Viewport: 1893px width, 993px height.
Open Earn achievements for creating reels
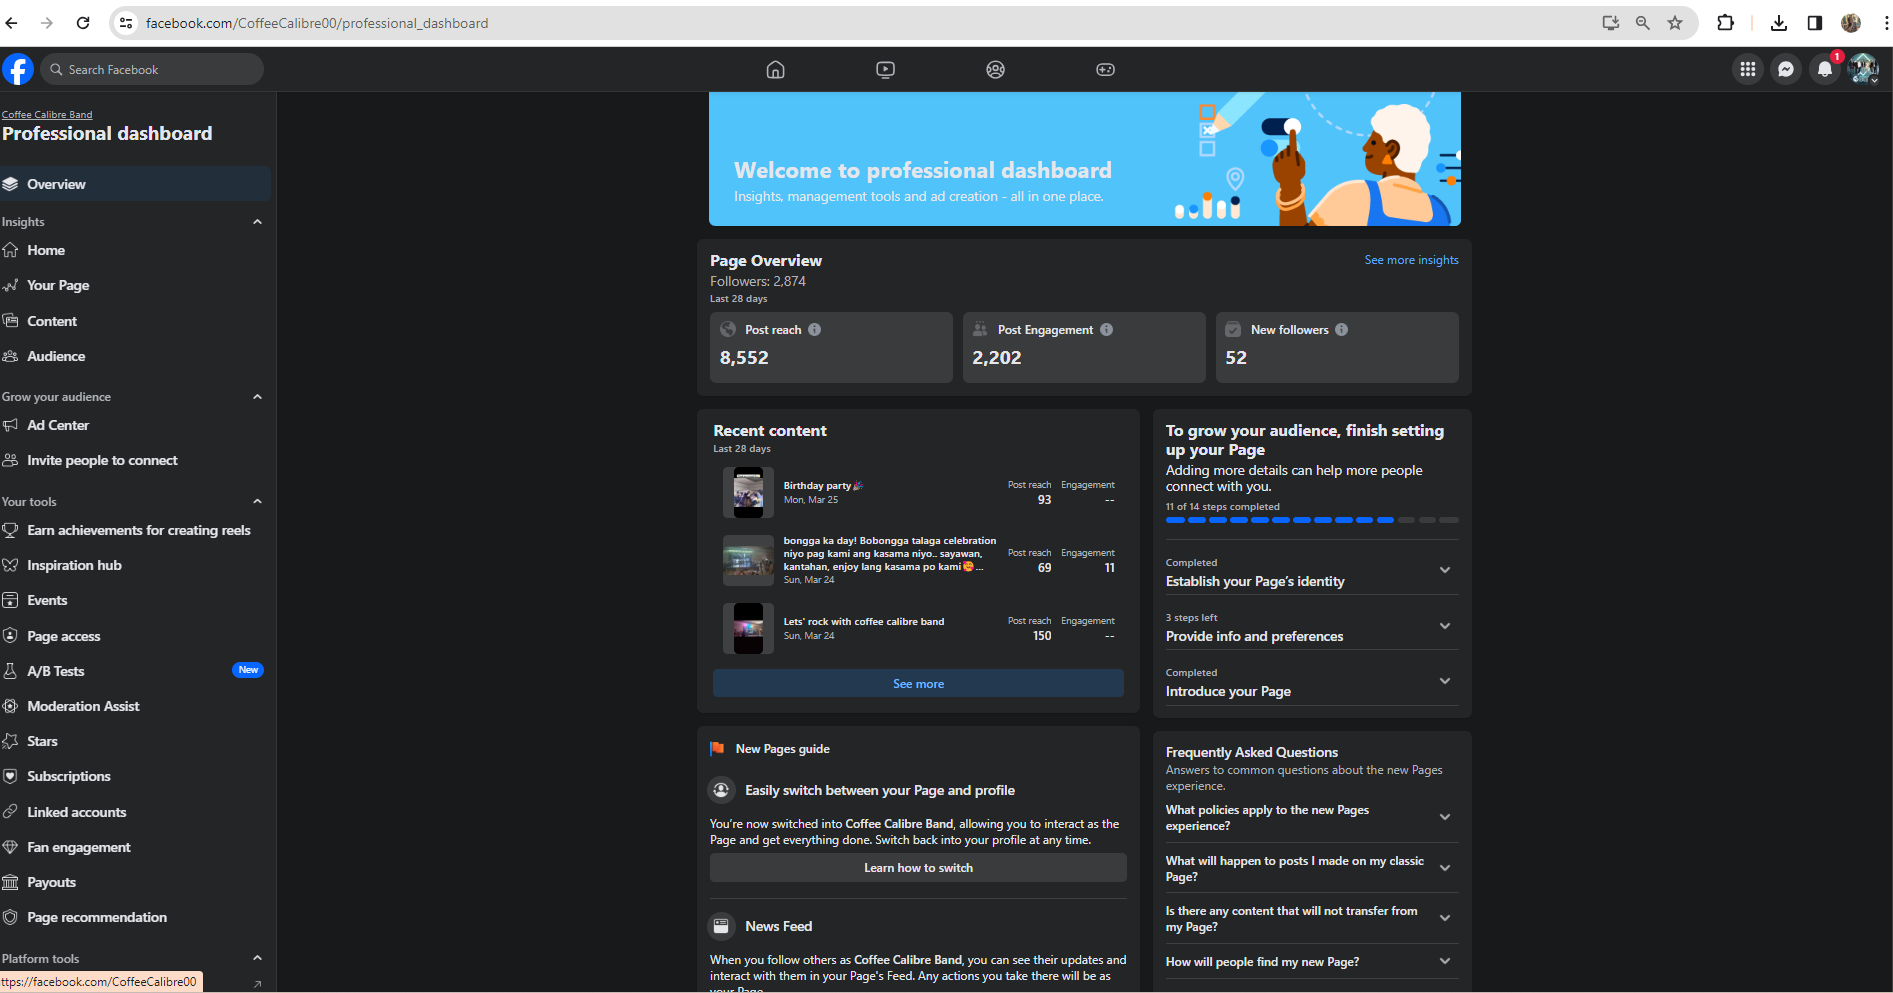135,530
